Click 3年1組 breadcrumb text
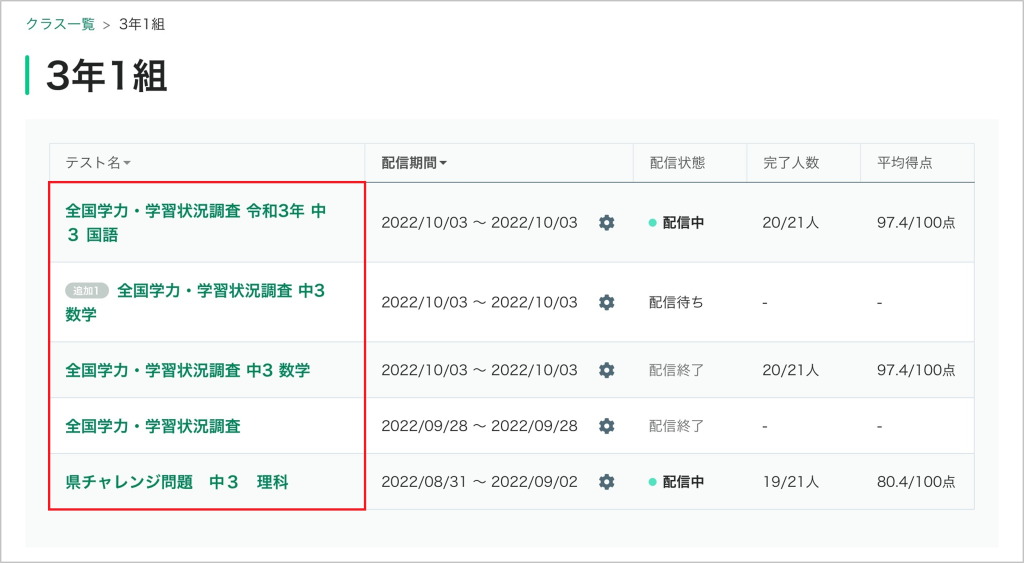This screenshot has height=563, width=1024. coord(142,24)
